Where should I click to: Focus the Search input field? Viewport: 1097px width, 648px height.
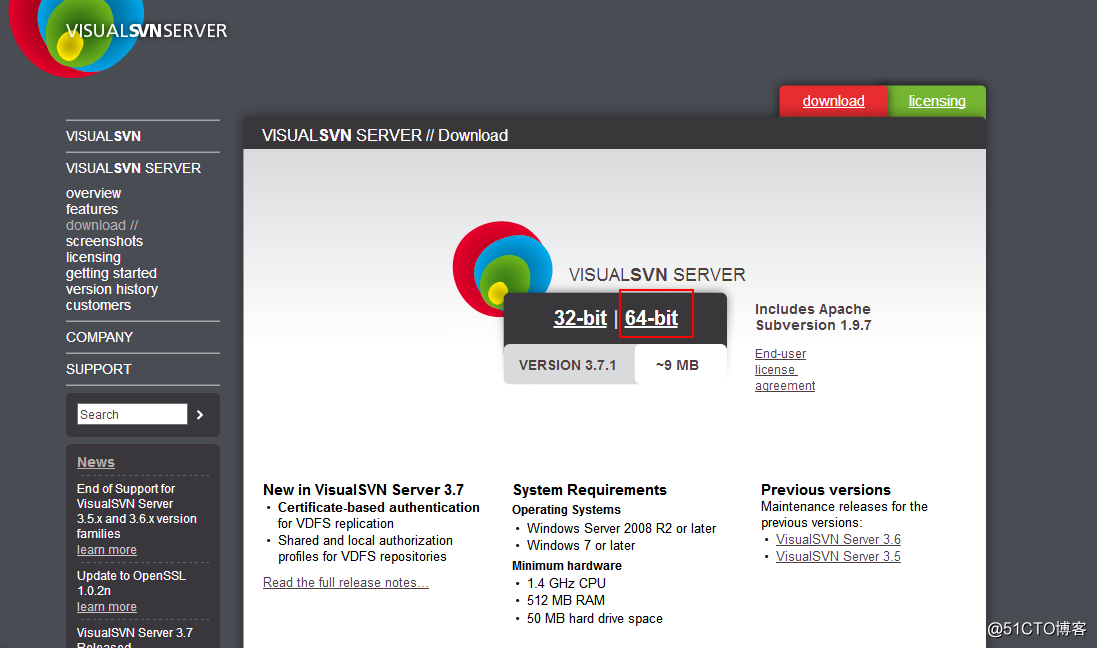(132, 414)
